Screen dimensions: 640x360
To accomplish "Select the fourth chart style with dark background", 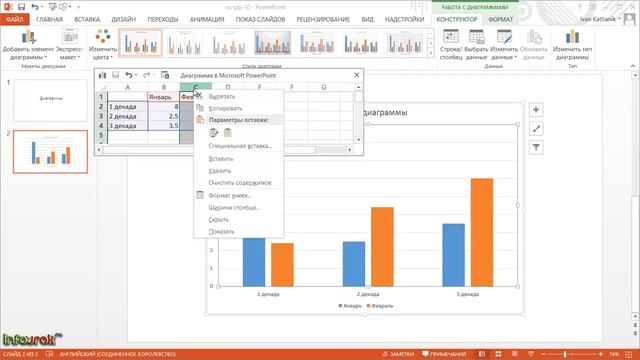I will pos(273,42).
